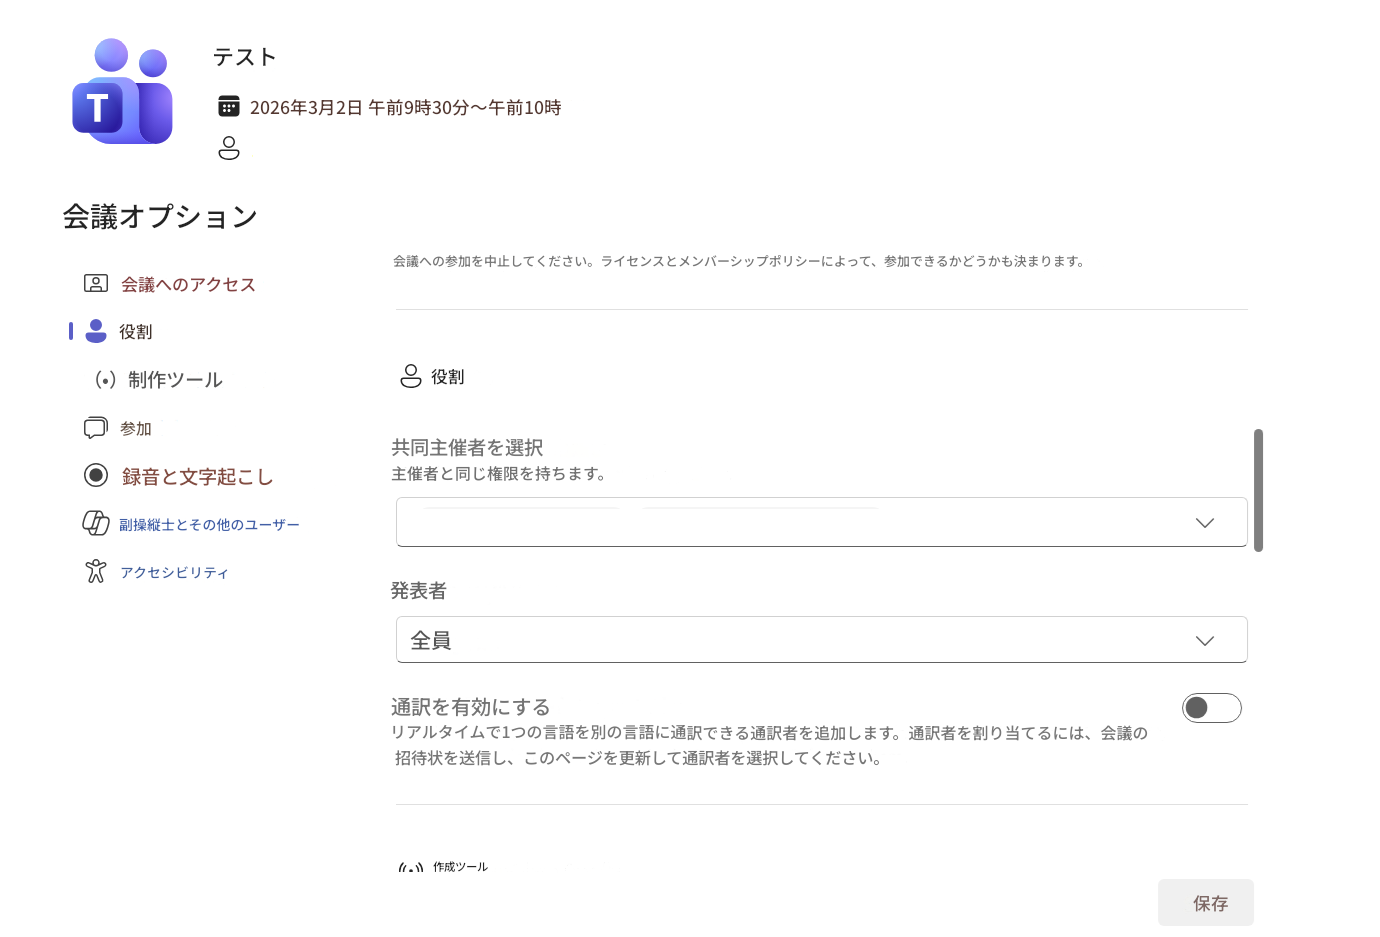Viewport: 1380px width, 937px height.
Task: Click the calendar icon beside meeting date
Action: (x=229, y=106)
